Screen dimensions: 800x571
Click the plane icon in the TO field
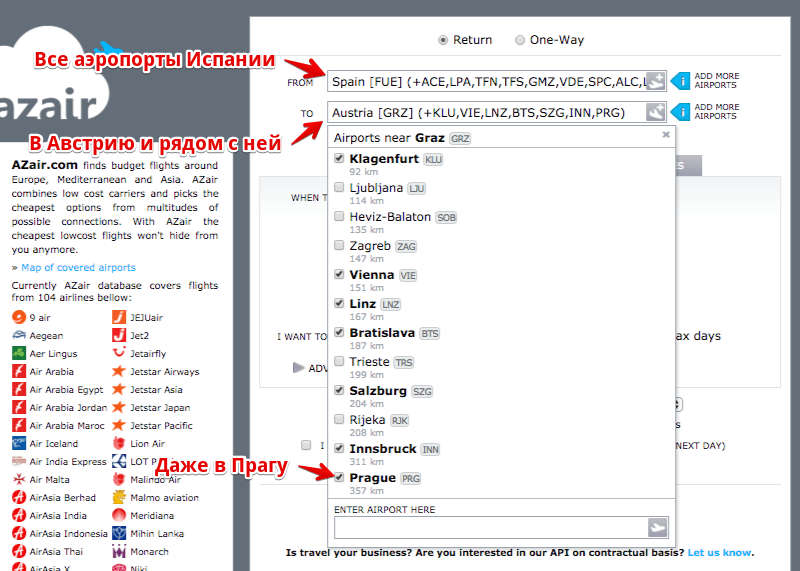pyautogui.click(x=656, y=112)
